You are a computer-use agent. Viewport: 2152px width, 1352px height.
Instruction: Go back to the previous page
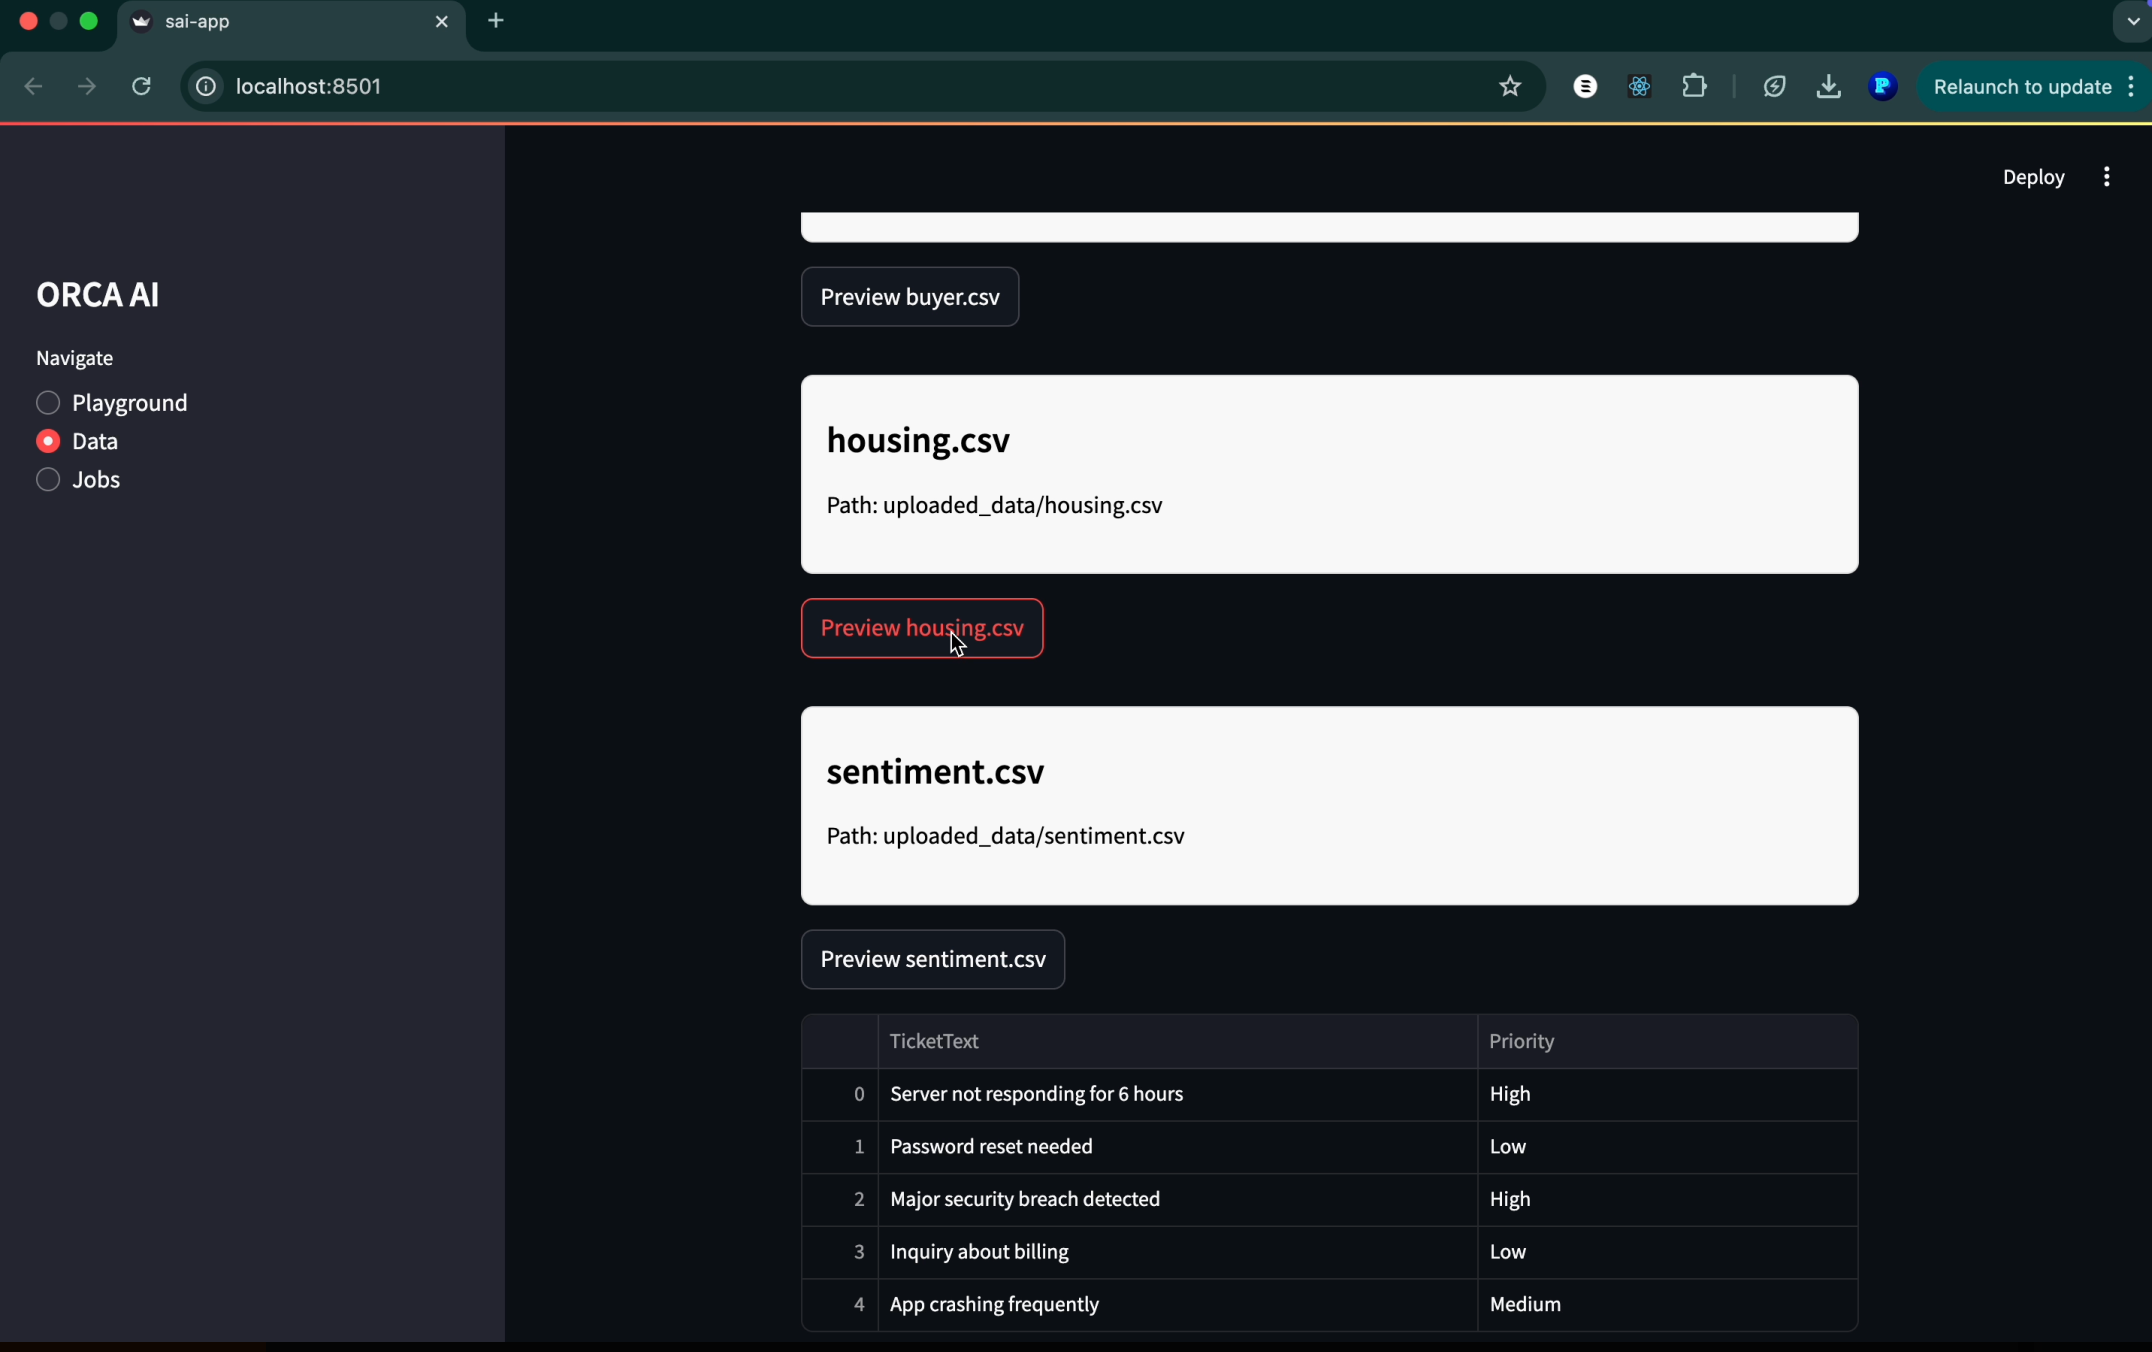coord(33,87)
